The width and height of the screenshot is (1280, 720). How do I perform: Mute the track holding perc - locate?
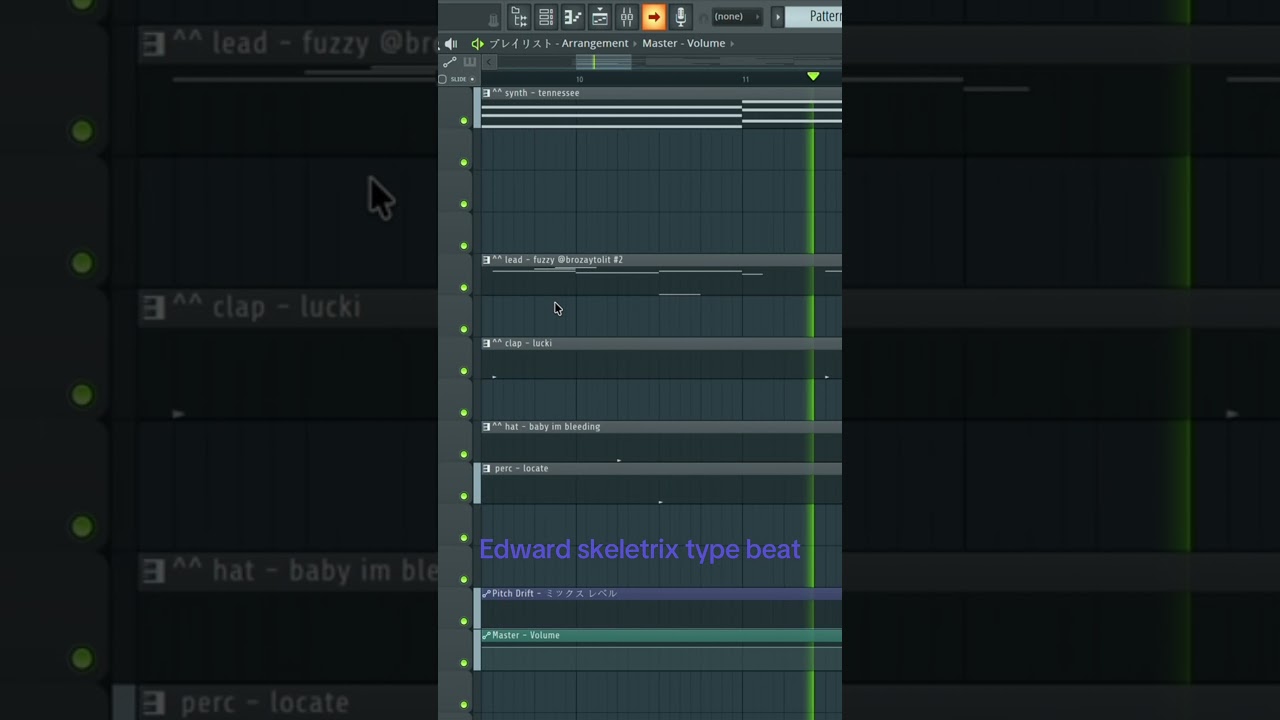[x=463, y=496]
